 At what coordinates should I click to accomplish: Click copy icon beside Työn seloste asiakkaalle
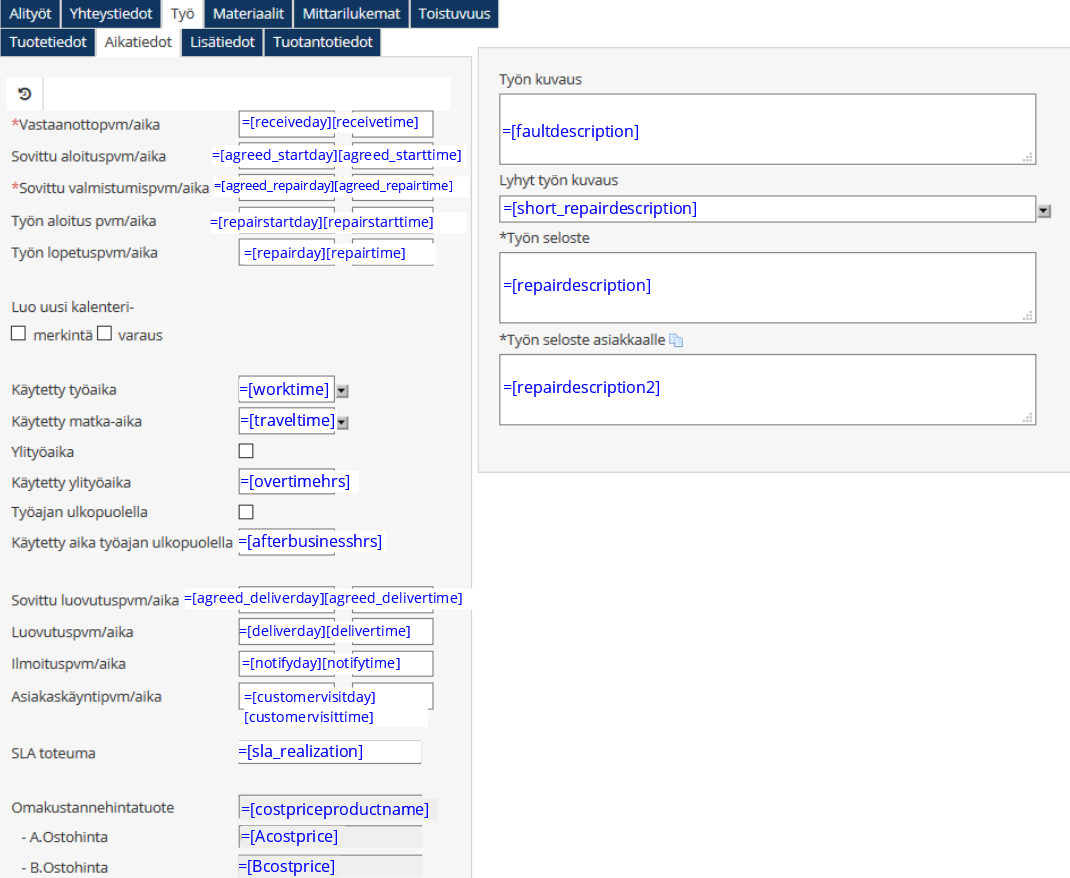676,340
